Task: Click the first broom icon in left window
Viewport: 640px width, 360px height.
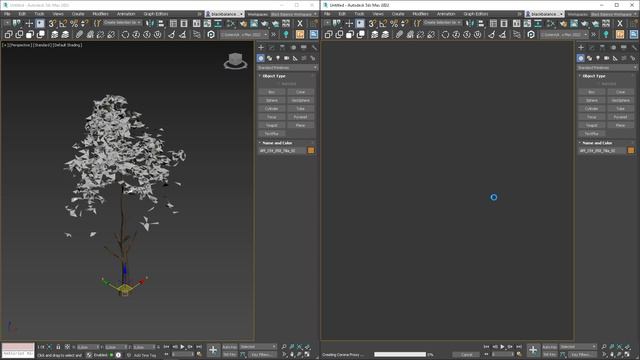Action: 171,35
